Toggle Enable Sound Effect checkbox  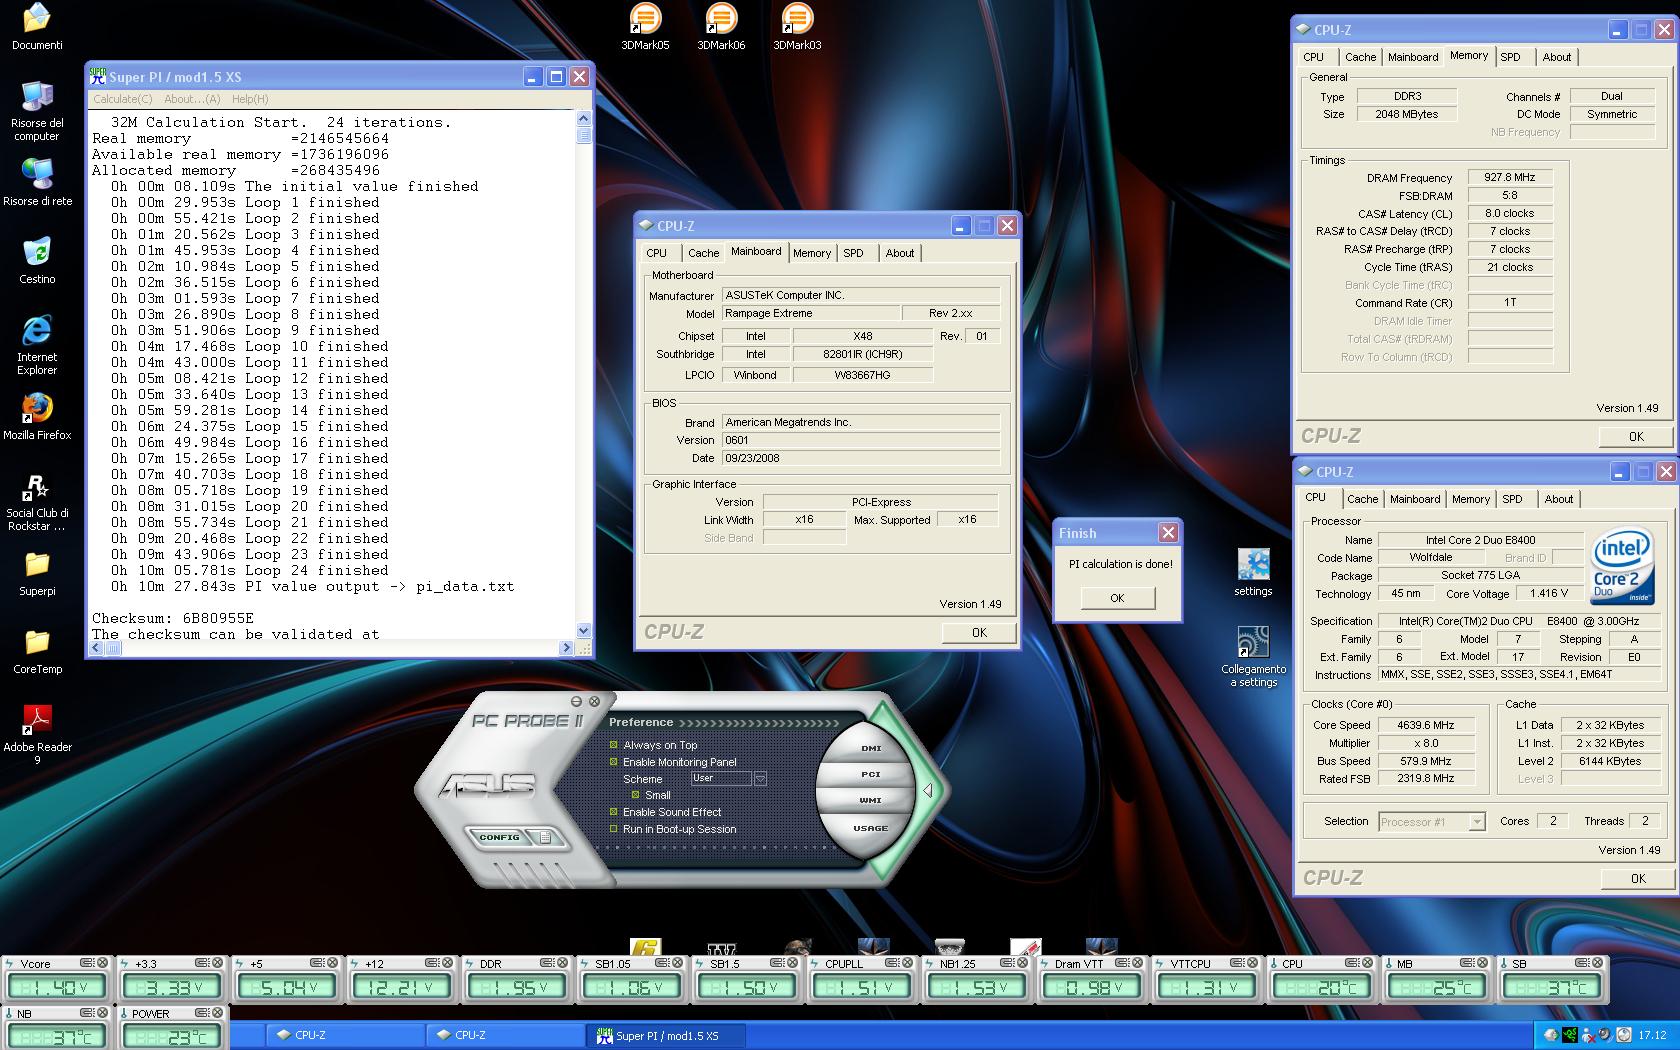[x=614, y=812]
